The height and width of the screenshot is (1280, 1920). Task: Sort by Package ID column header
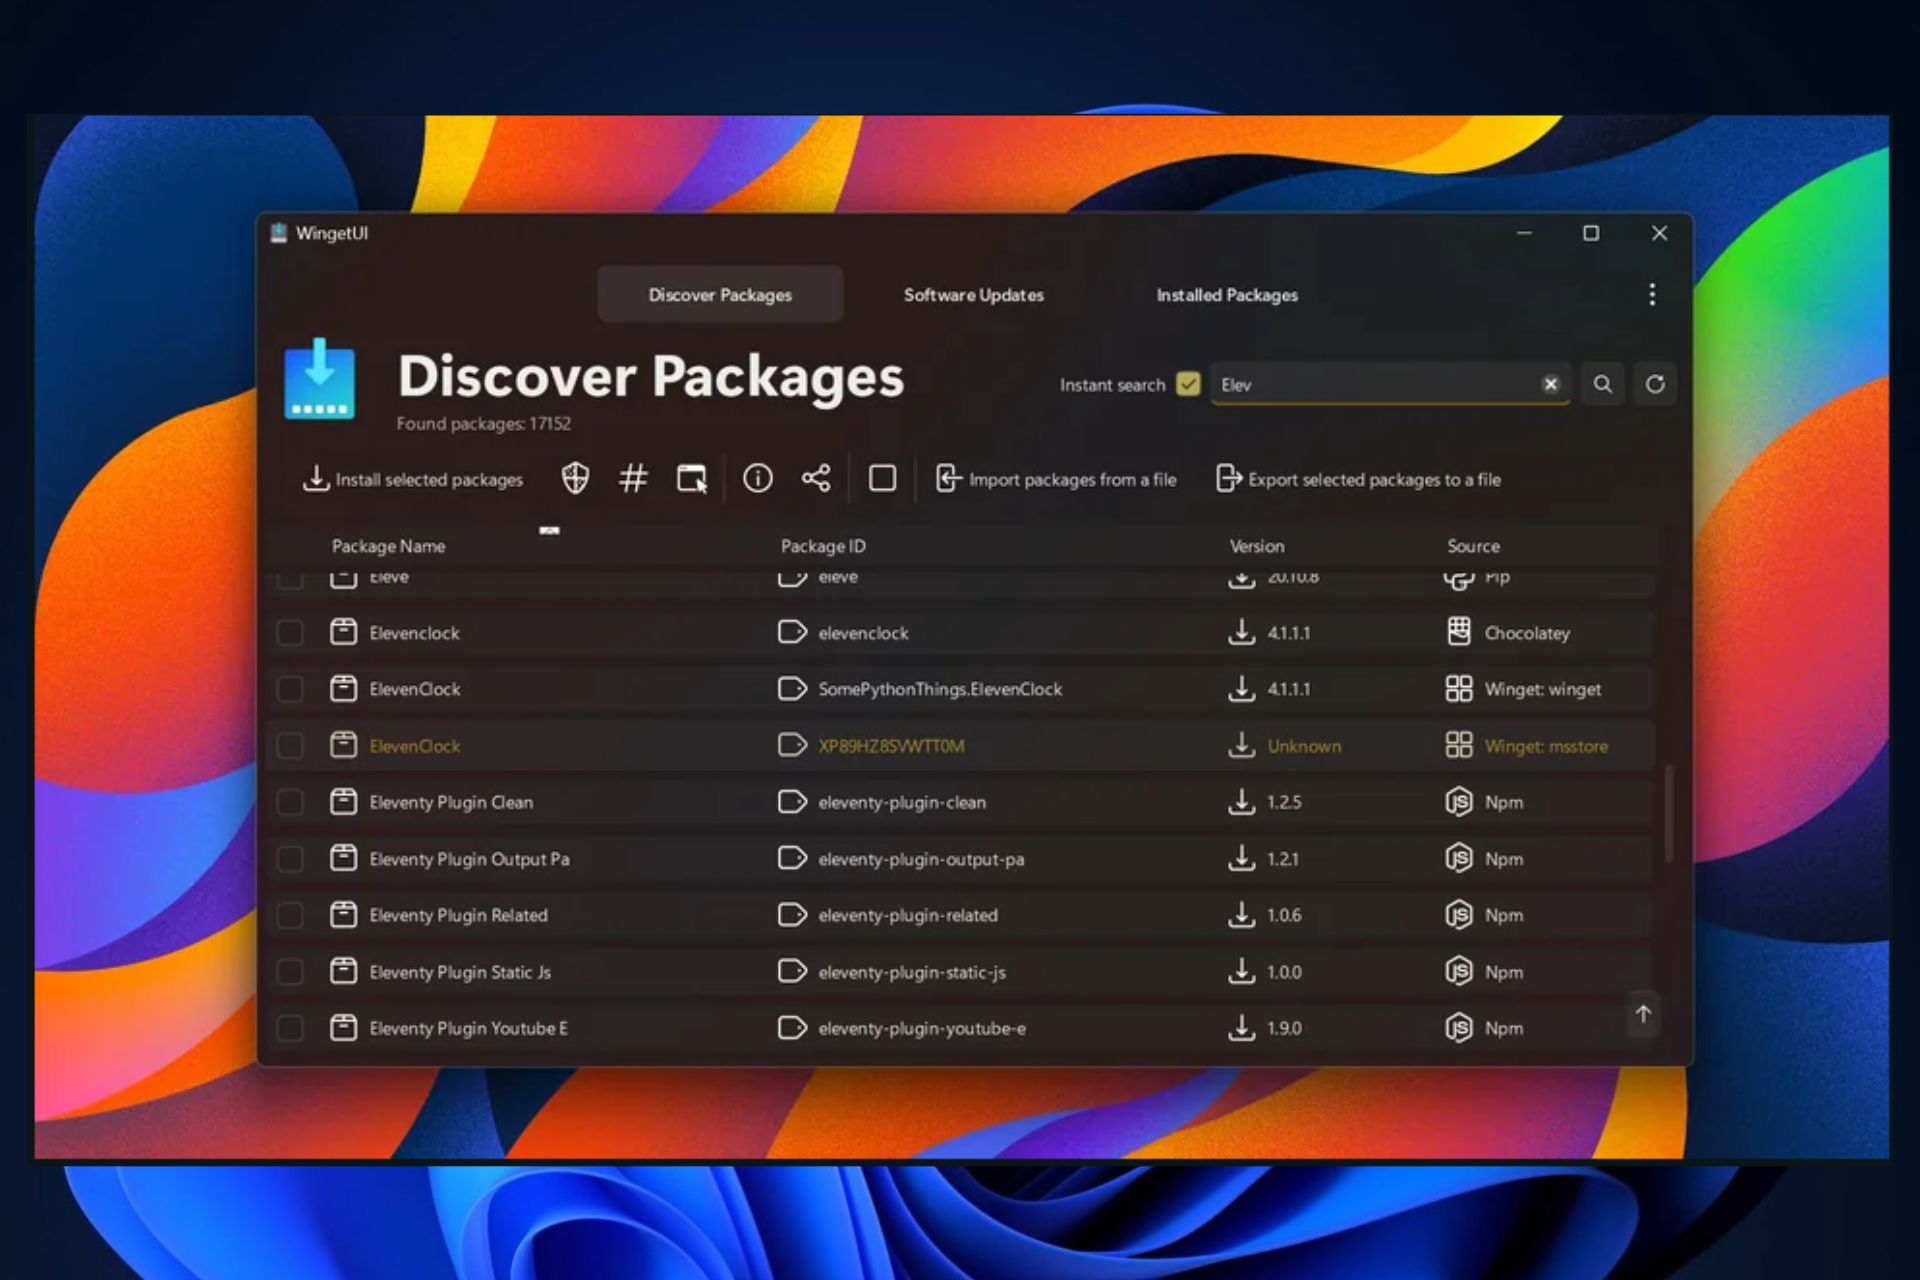(823, 546)
